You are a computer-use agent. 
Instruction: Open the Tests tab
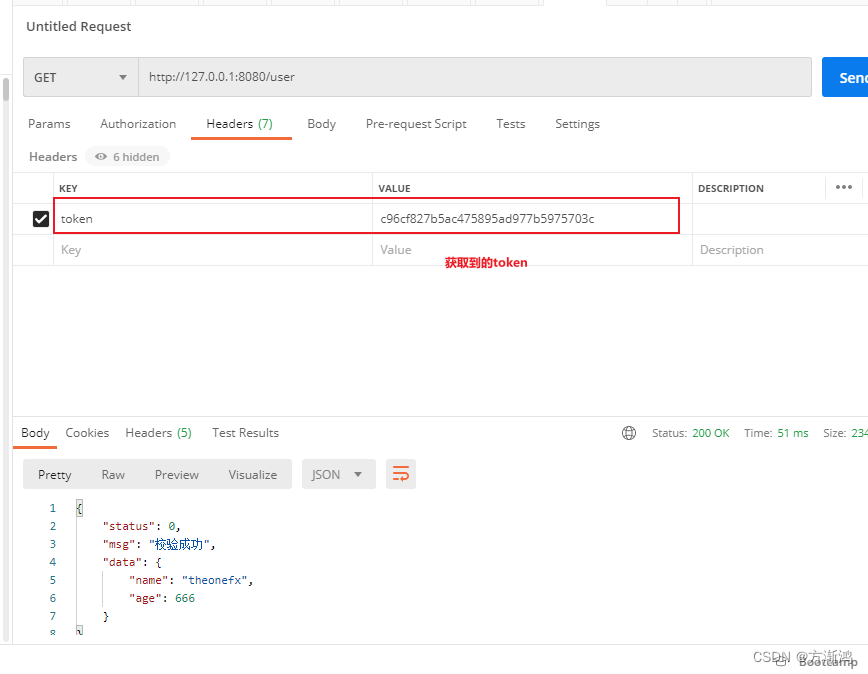pos(510,124)
